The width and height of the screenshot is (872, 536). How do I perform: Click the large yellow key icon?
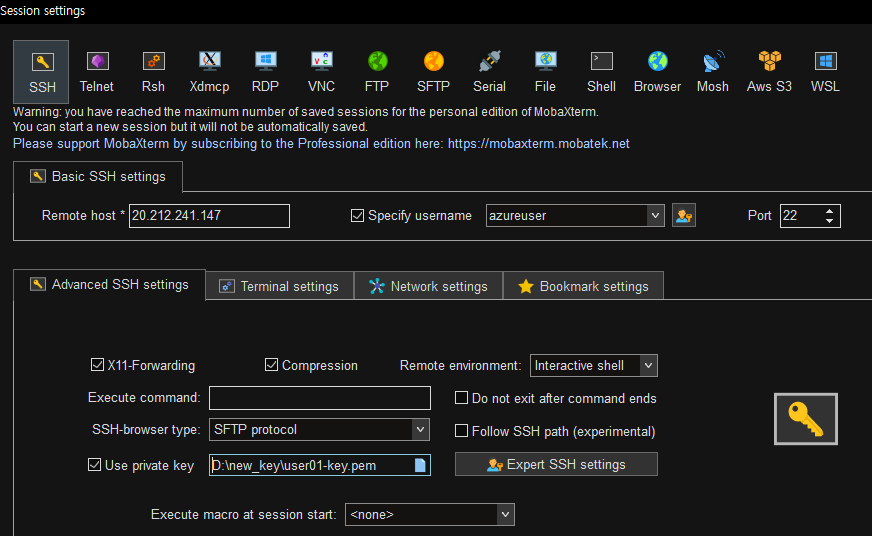click(x=806, y=419)
